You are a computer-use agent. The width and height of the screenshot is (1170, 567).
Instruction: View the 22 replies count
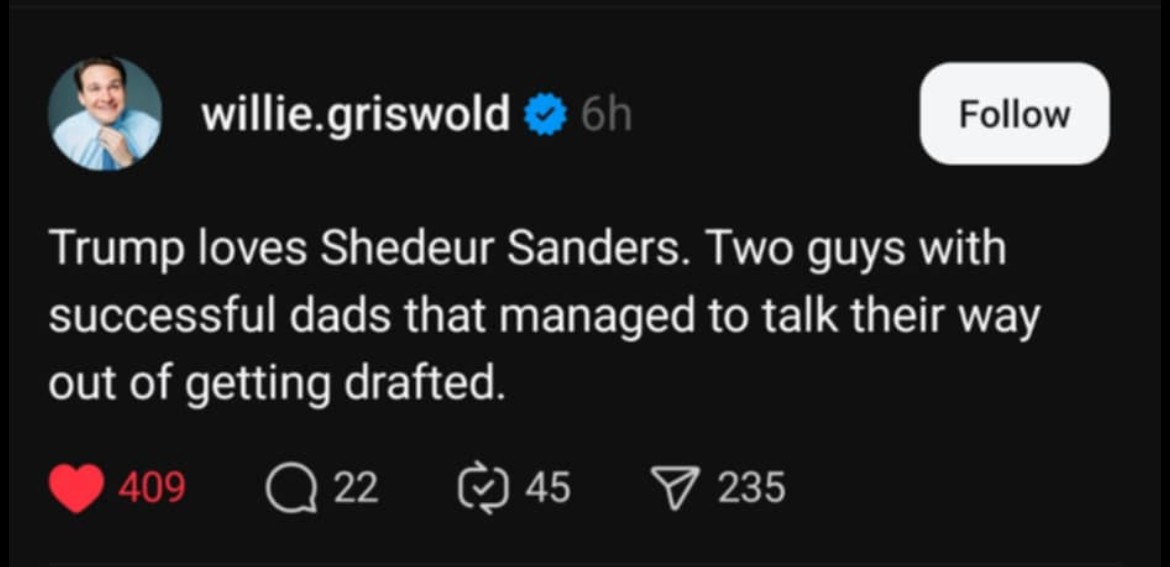coord(355,488)
